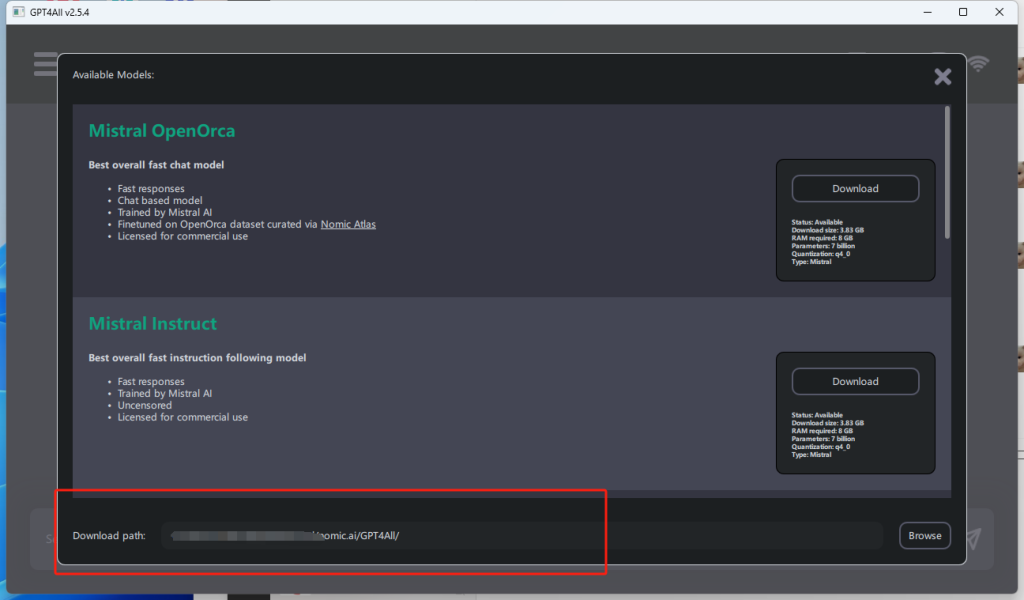Focus the Download path text field
Image resolution: width=1024 pixels, height=600 pixels.
coord(520,536)
